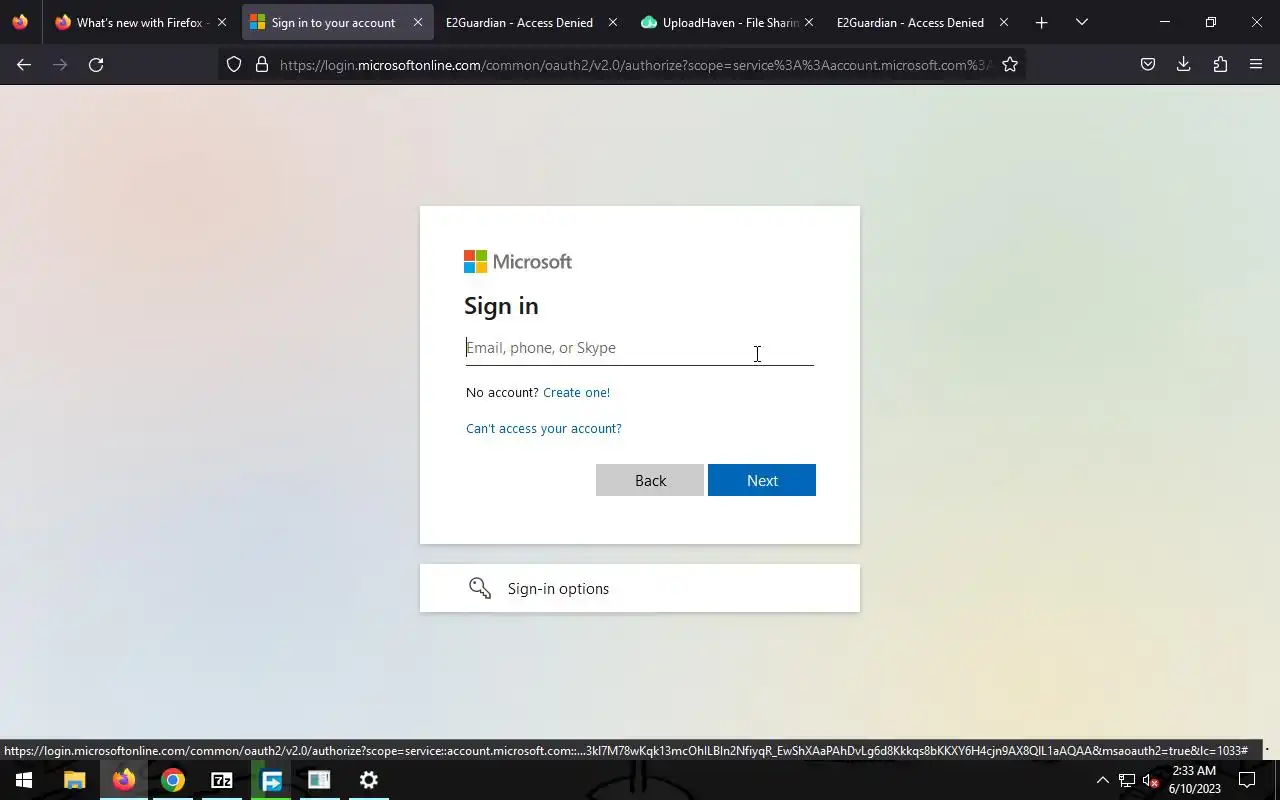Click the Create one! link
The image size is (1280, 800).
pos(576,392)
